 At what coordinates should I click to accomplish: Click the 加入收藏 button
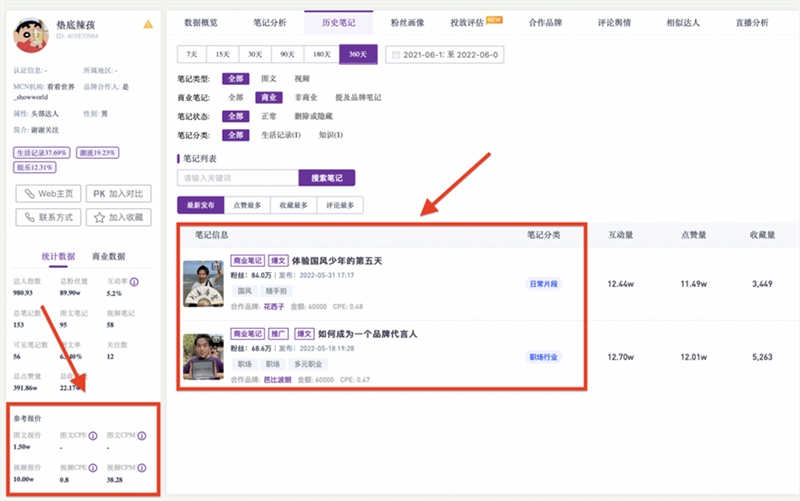click(118, 217)
